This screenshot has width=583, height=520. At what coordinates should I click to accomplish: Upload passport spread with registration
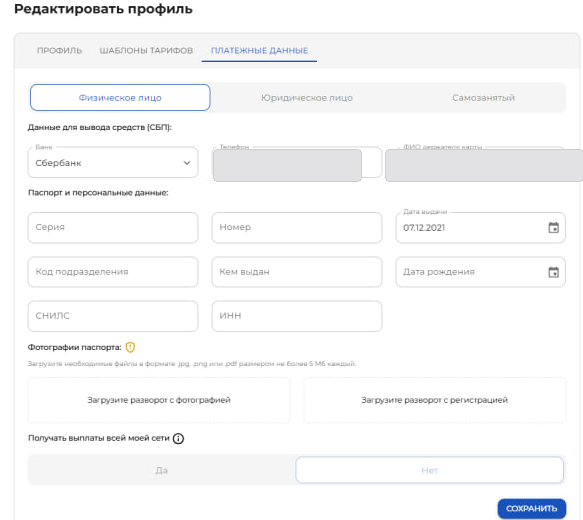click(x=434, y=400)
